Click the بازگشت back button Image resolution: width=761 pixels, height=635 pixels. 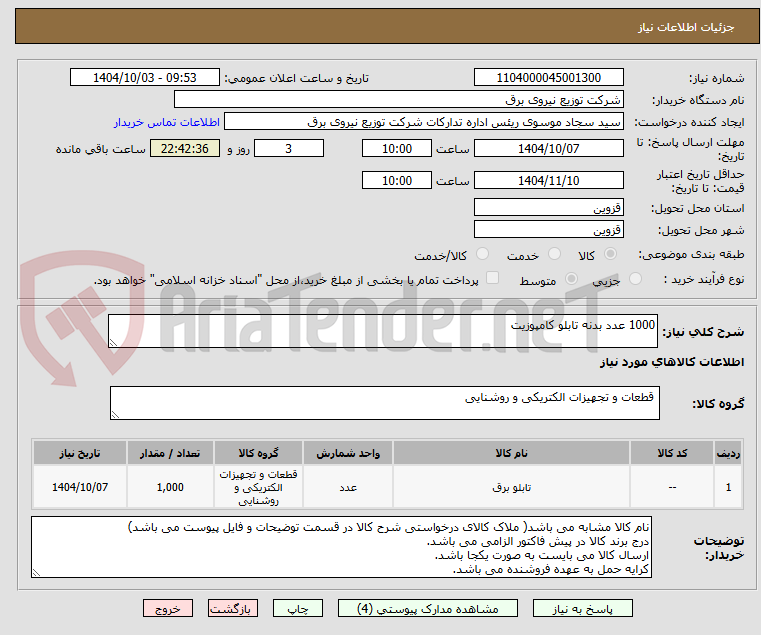(x=233, y=608)
